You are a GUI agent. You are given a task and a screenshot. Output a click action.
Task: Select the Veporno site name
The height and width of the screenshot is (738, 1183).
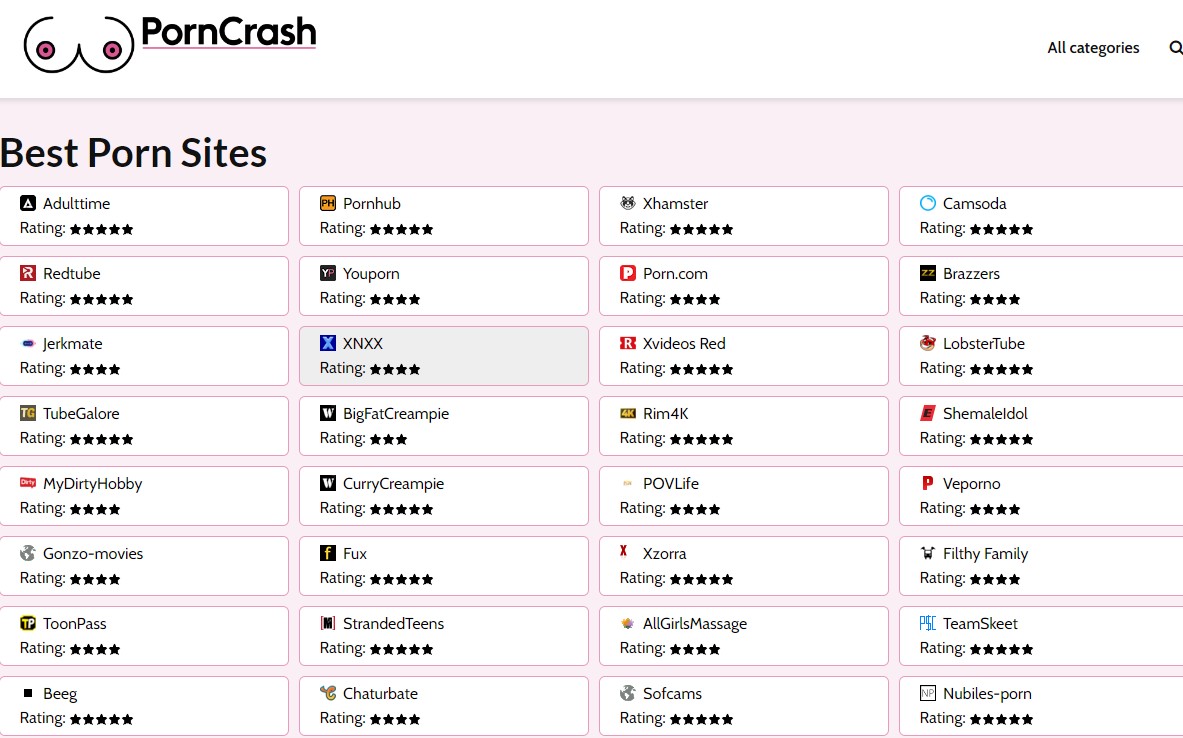pyautogui.click(x=972, y=484)
